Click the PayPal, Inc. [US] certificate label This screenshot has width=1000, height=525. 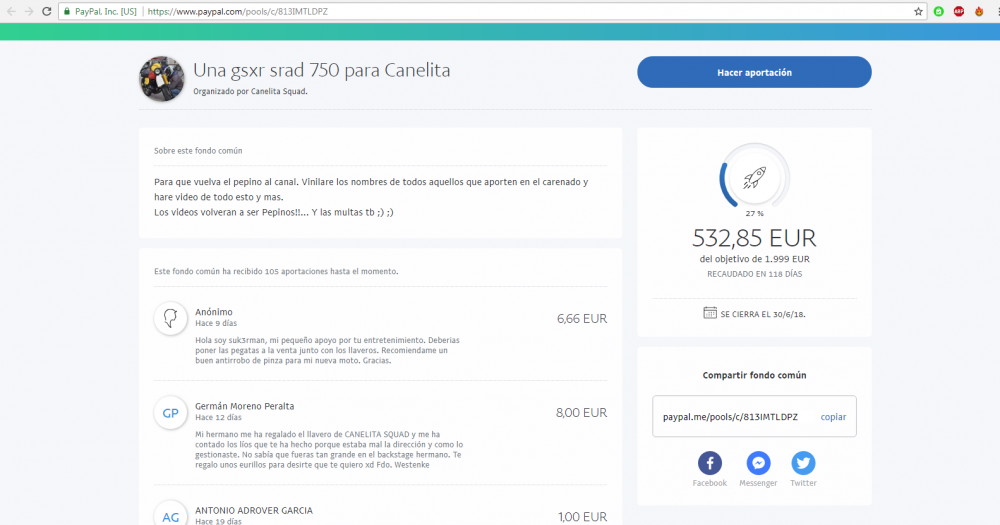point(105,11)
